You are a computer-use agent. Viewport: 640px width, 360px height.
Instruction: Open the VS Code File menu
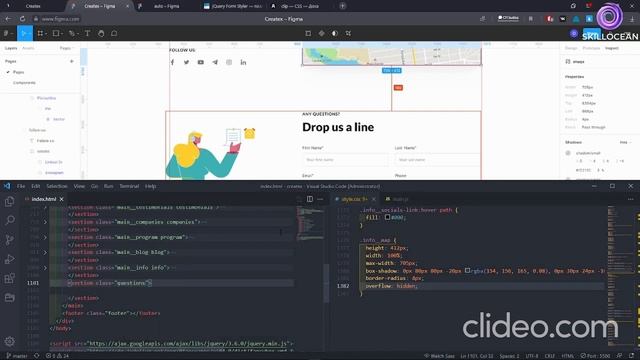click(x=21, y=186)
